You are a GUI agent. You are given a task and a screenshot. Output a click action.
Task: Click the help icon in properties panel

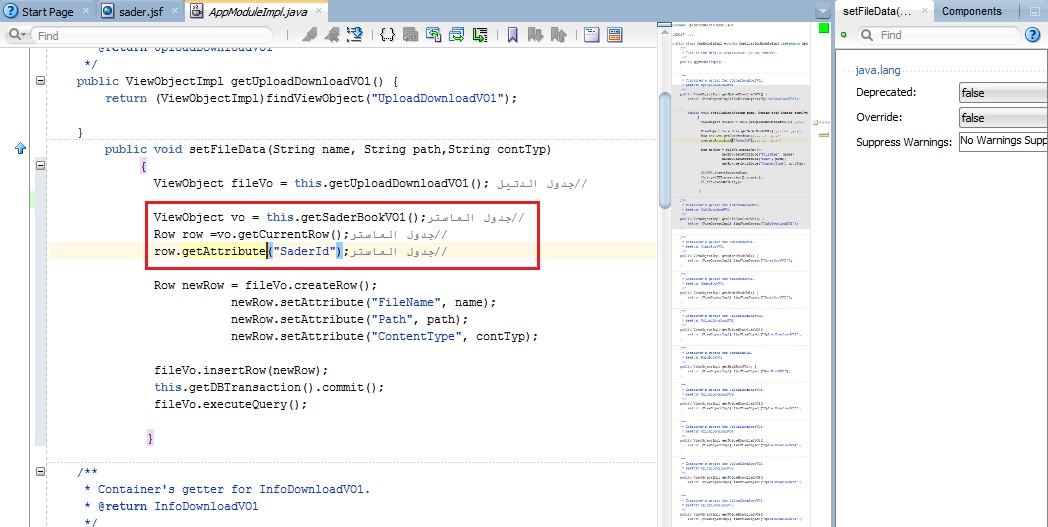(1033, 35)
